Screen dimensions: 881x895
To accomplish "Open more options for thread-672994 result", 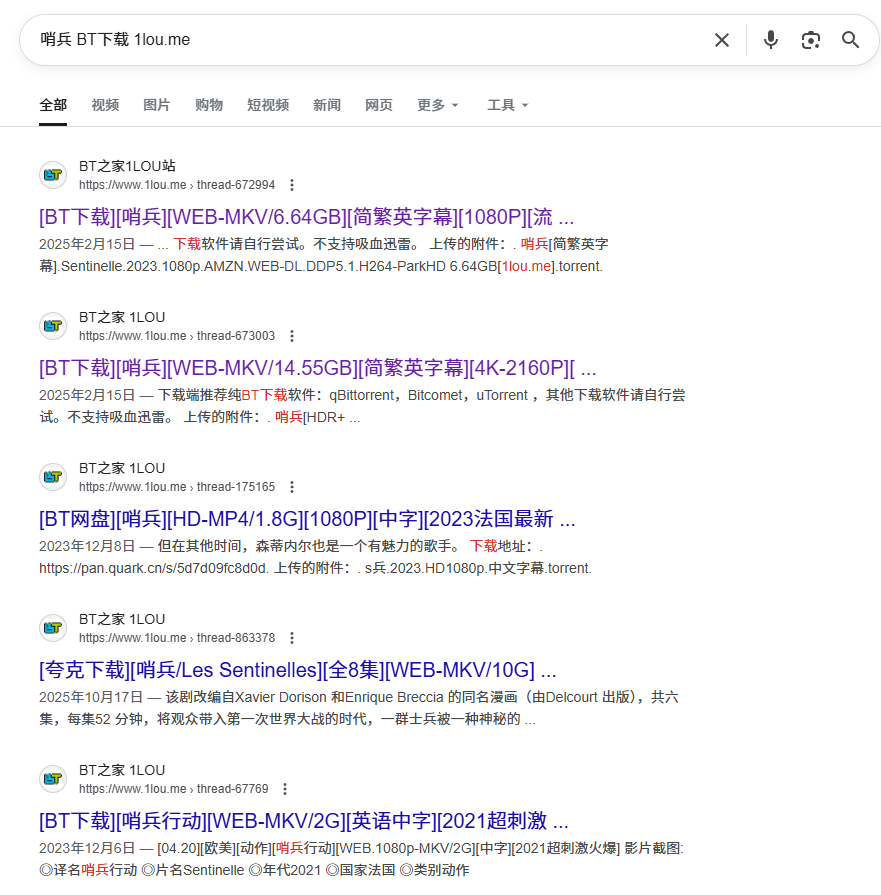I will coord(292,185).
